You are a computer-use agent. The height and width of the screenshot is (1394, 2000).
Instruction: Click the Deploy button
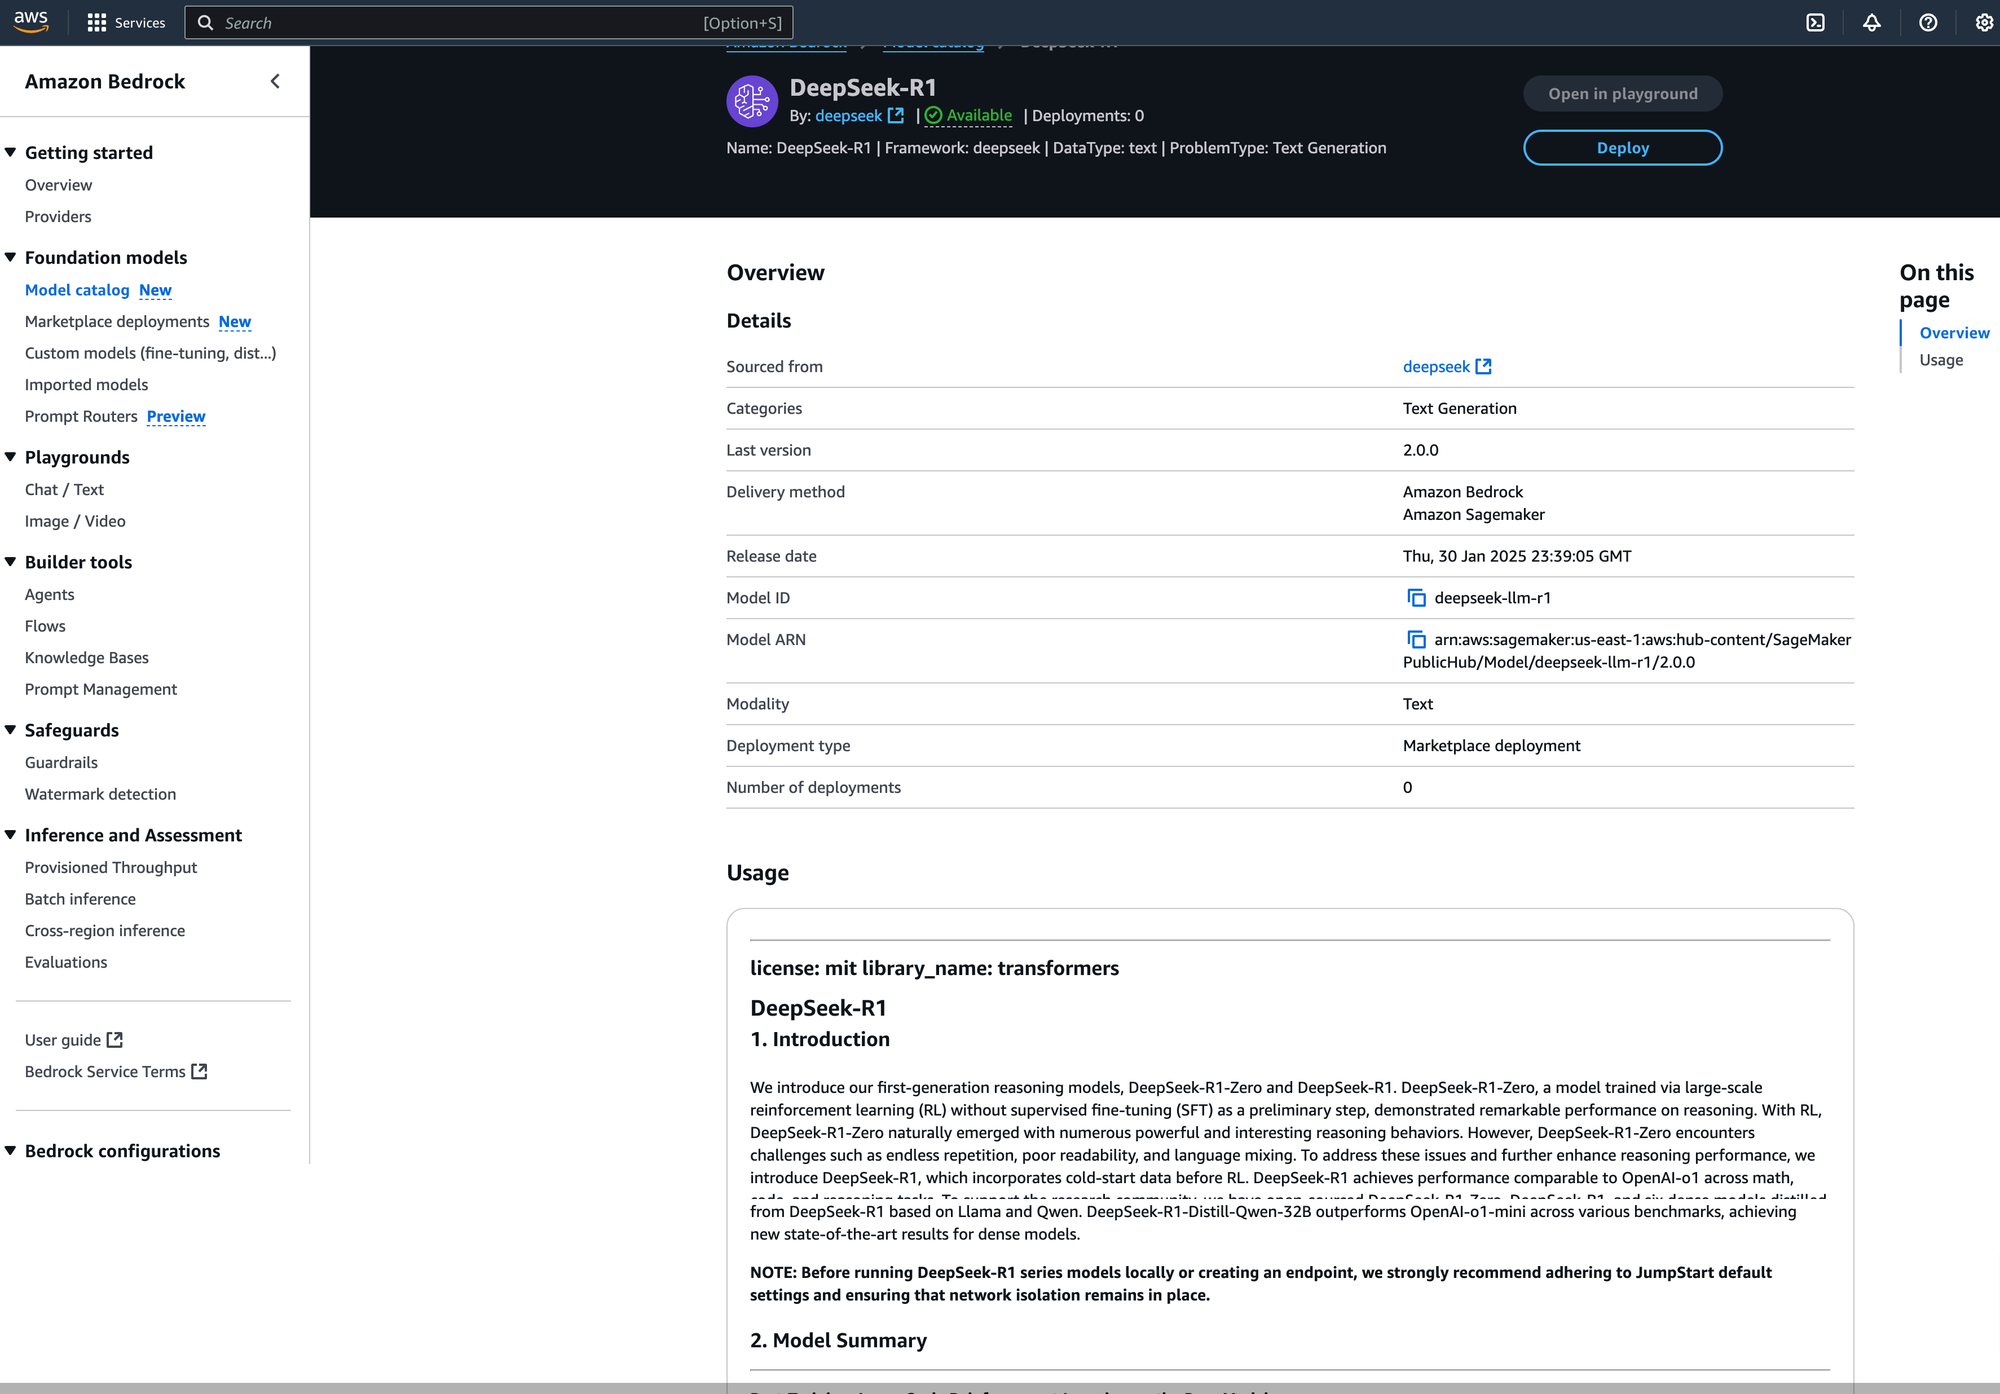point(1621,148)
